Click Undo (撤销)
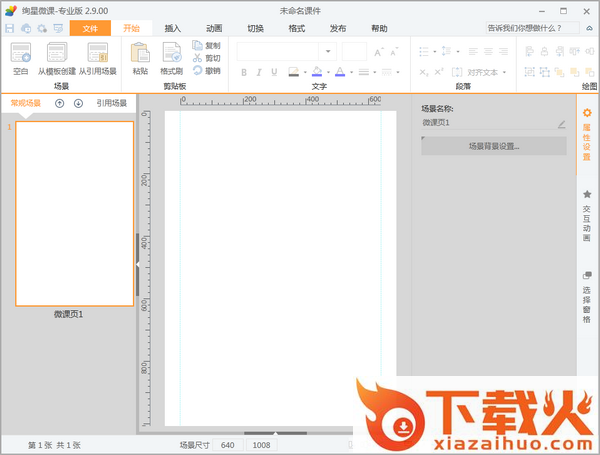 coord(207,70)
